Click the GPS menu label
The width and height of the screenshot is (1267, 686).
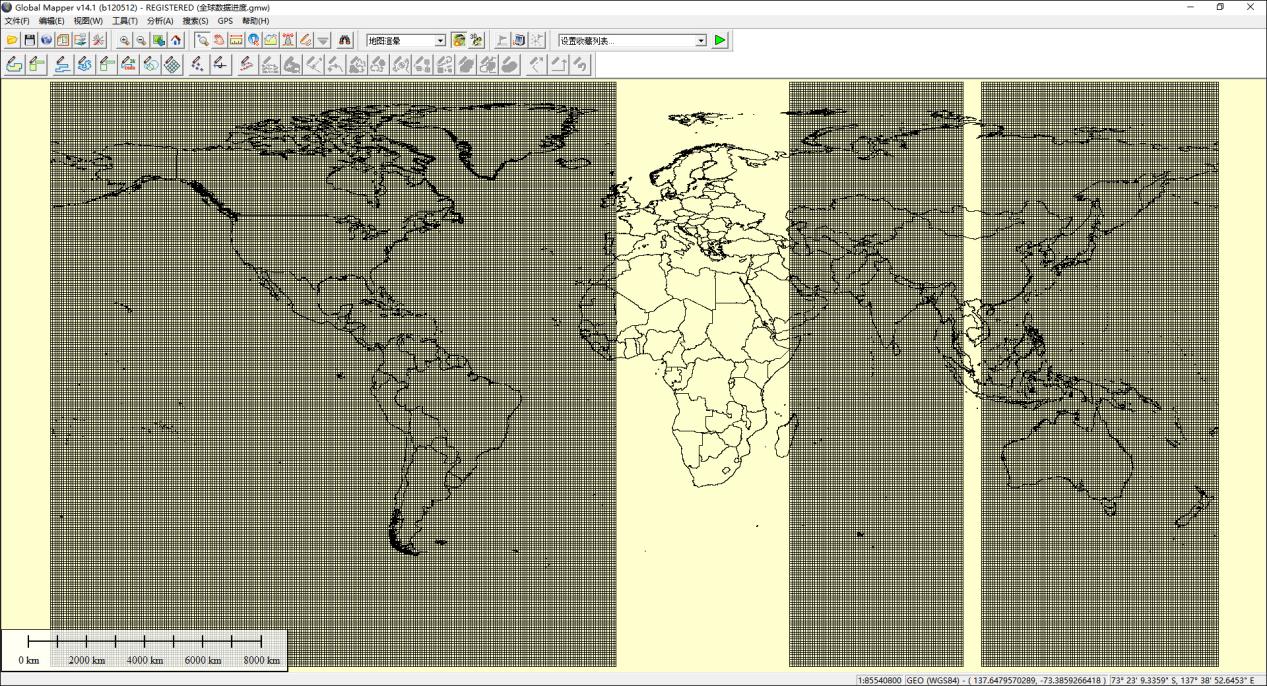(x=225, y=21)
